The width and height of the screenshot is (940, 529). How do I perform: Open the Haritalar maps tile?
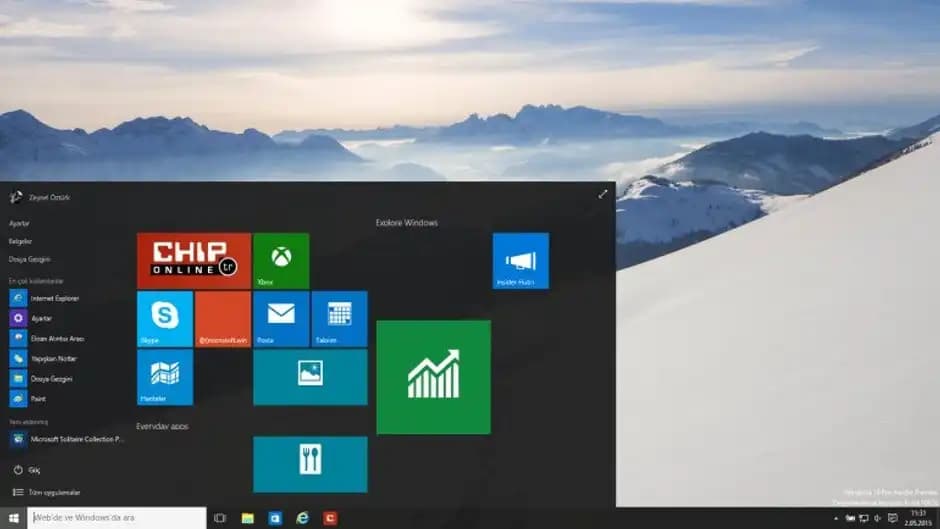[165, 376]
